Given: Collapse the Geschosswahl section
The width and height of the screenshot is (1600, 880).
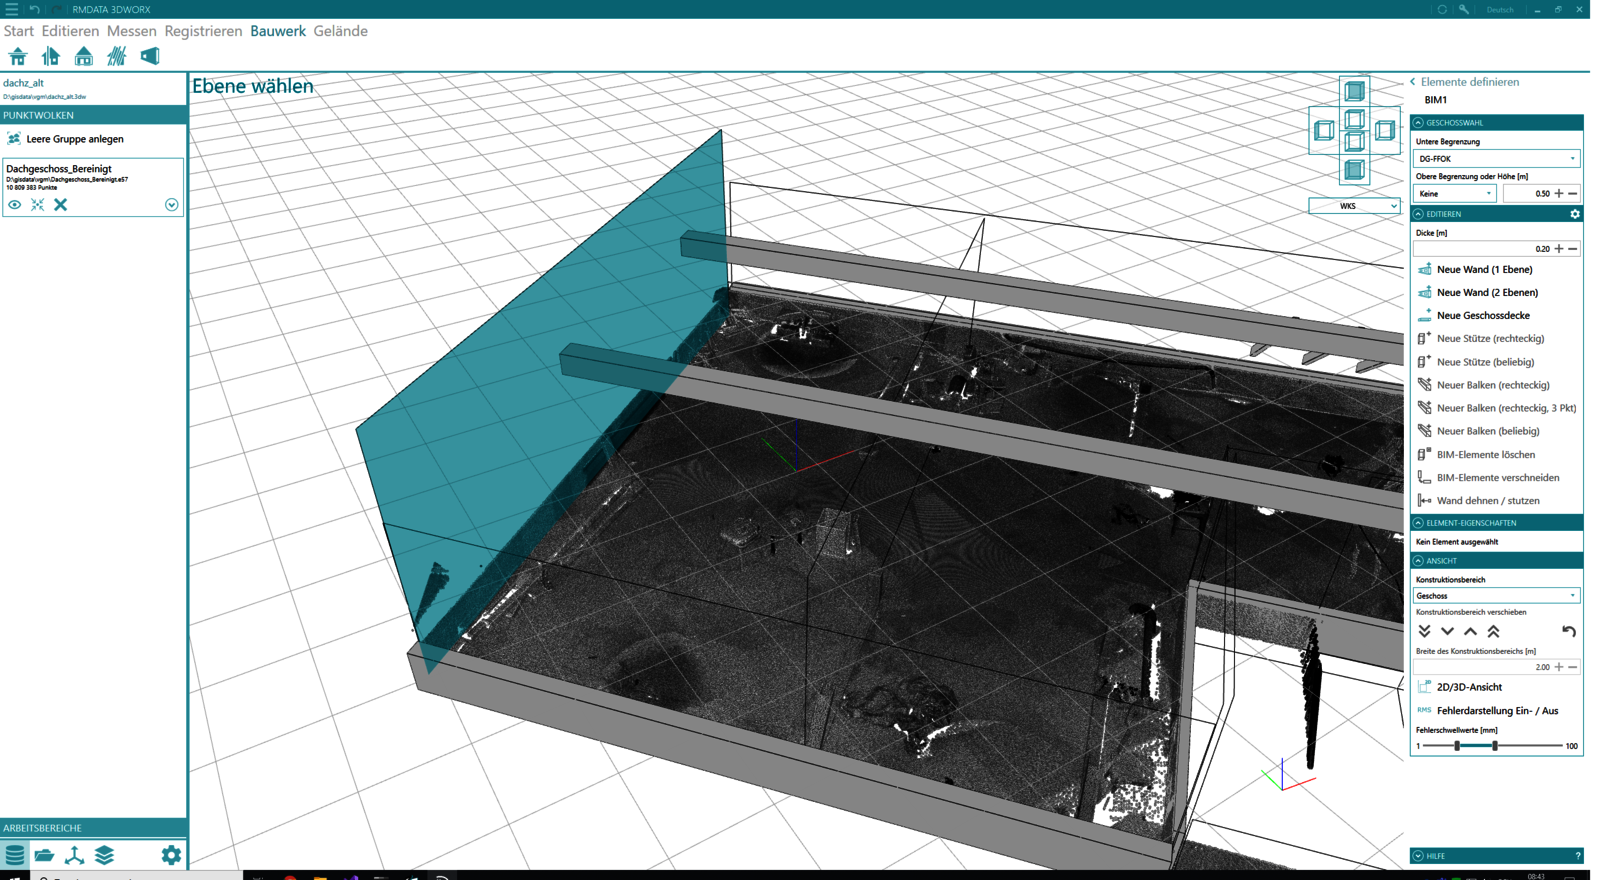Looking at the screenshot, I should tap(1418, 123).
